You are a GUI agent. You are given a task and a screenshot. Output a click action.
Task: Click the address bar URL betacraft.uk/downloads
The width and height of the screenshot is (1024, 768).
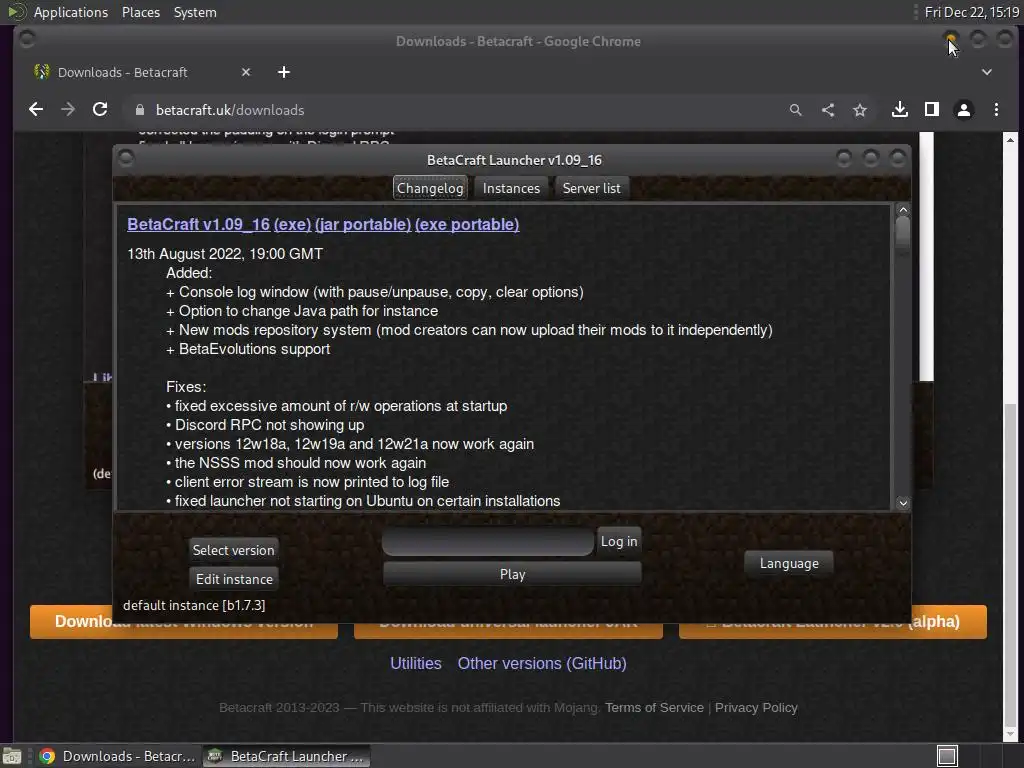(230, 110)
